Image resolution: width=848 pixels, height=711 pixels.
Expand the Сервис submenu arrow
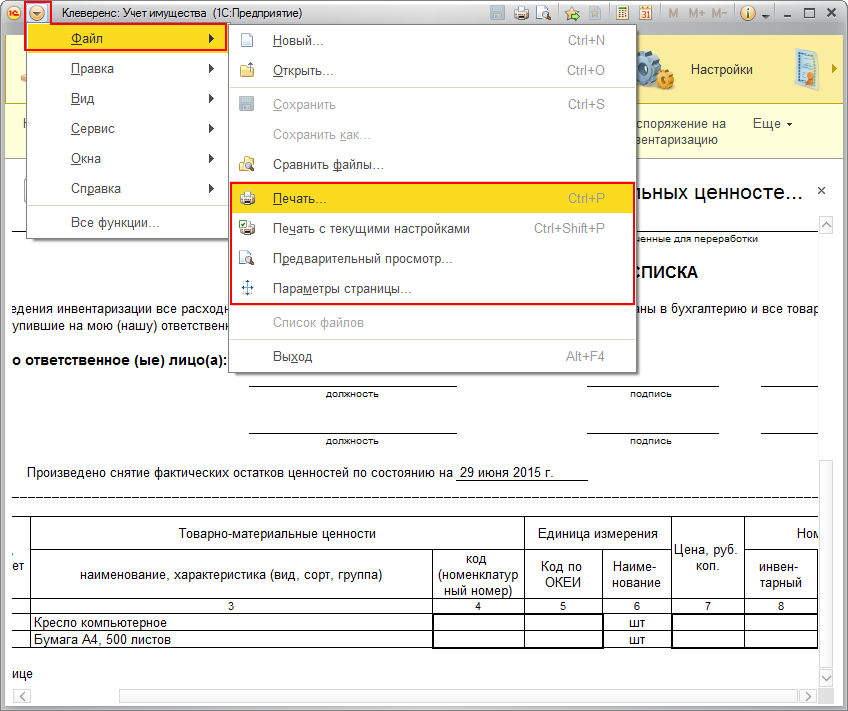[211, 128]
